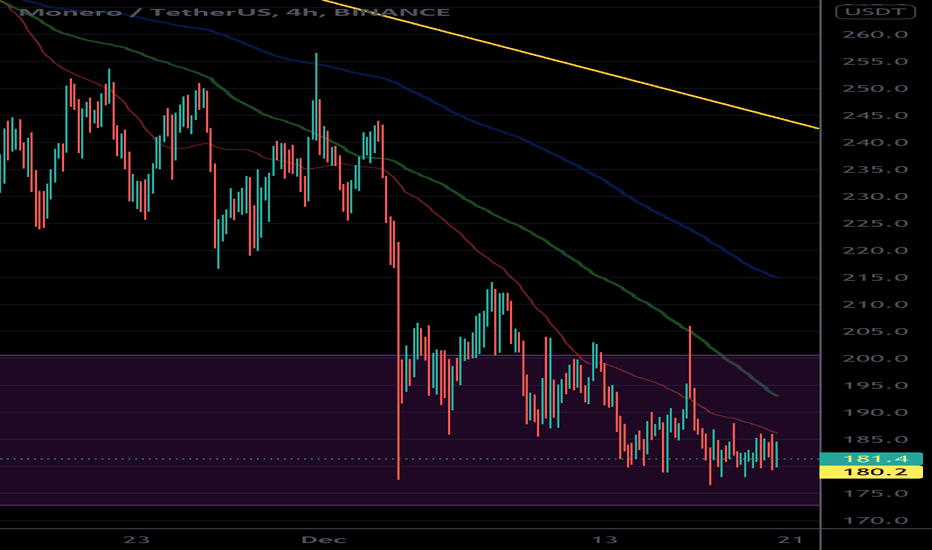Screen dimensions: 932x550
Task: Select the 215.0 price axis label
Action: (x=875, y=278)
